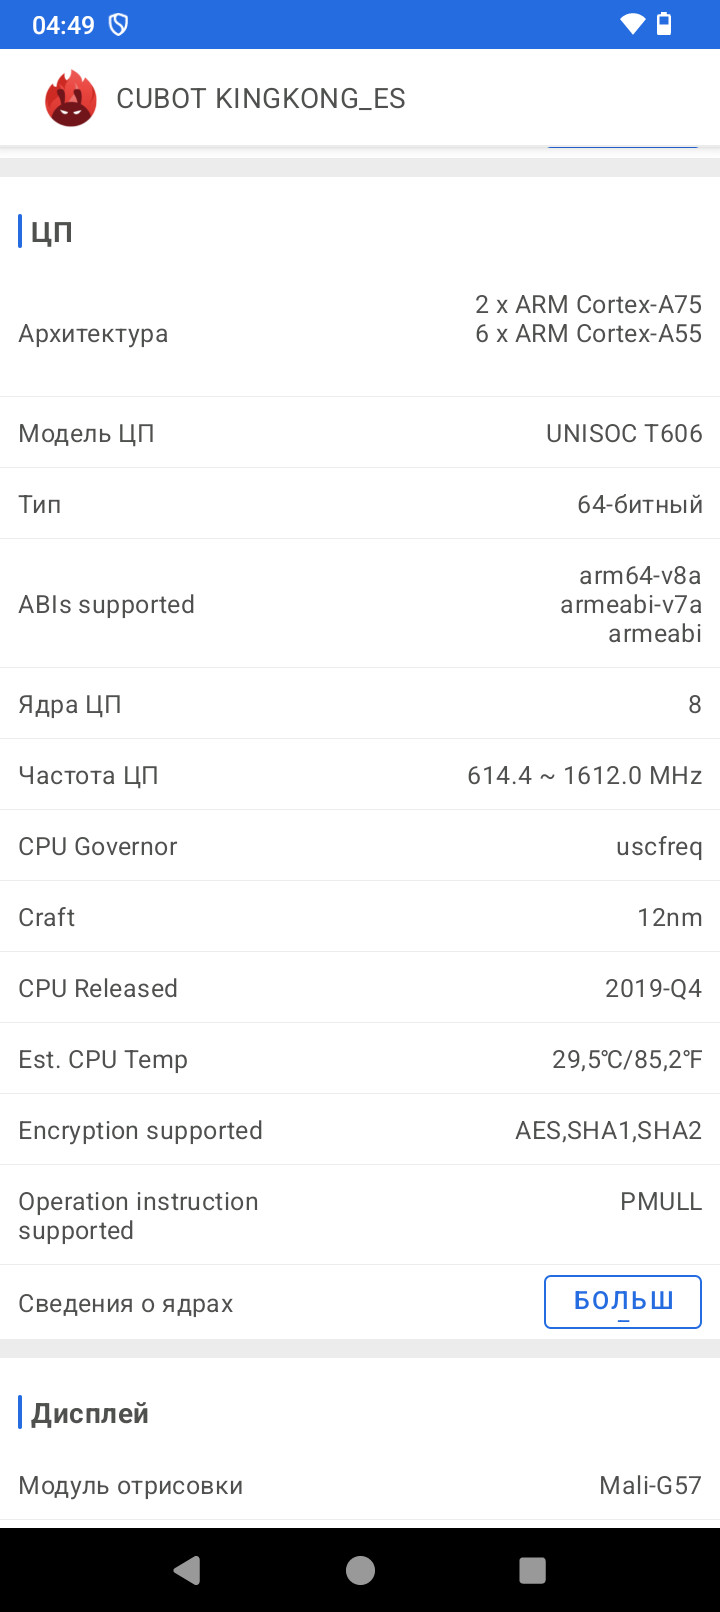Select the Архитектура row
Image resolution: width=720 pixels, height=1612 pixels.
tap(360, 333)
